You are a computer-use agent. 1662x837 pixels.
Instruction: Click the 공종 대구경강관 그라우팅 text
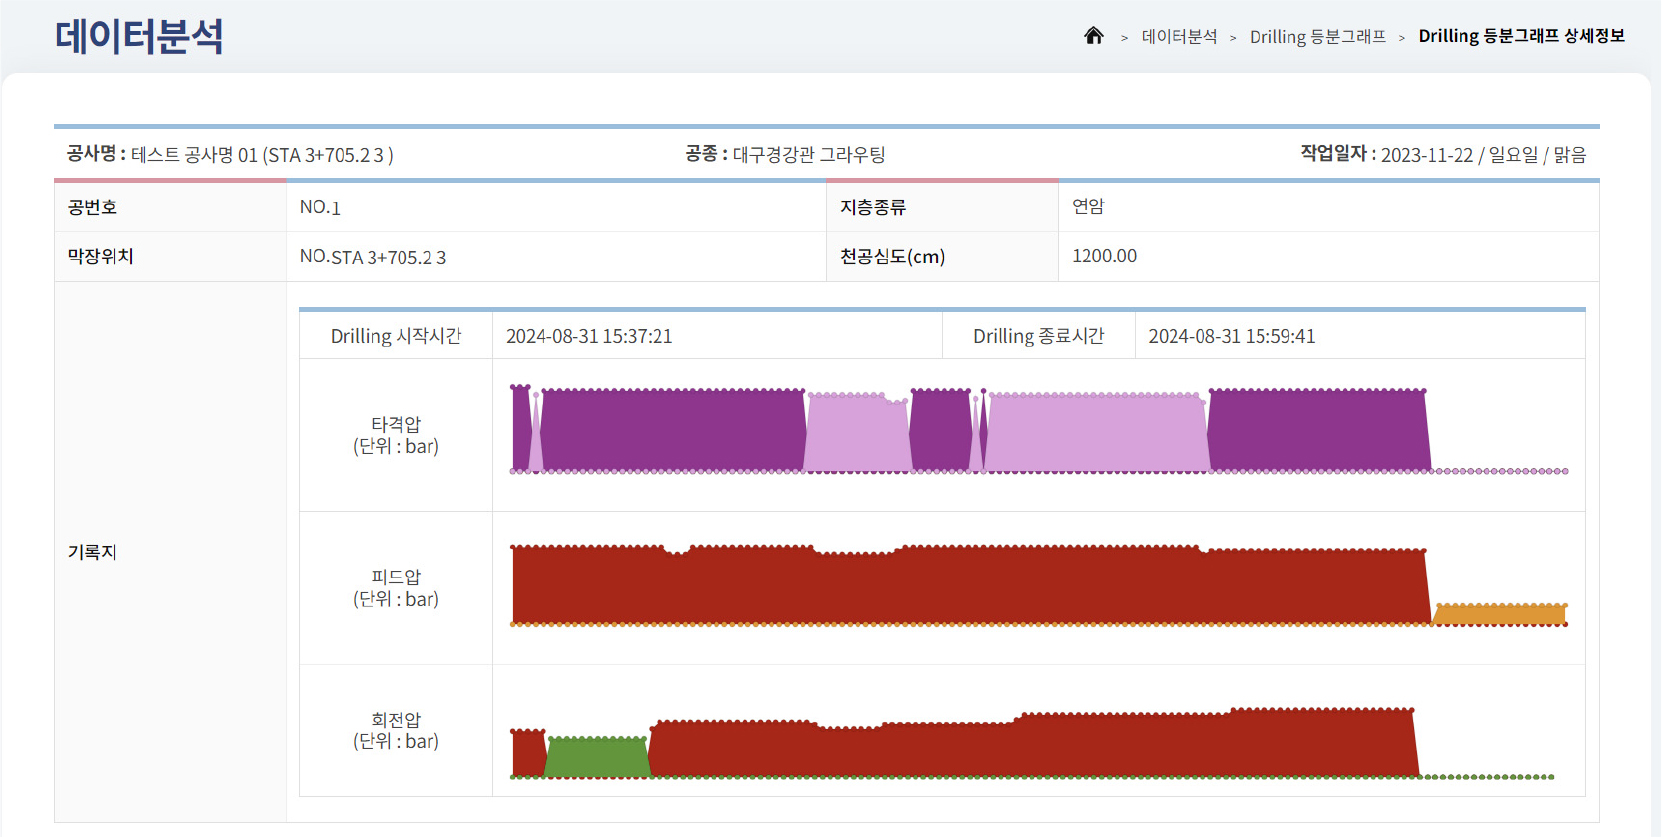[x=808, y=155]
